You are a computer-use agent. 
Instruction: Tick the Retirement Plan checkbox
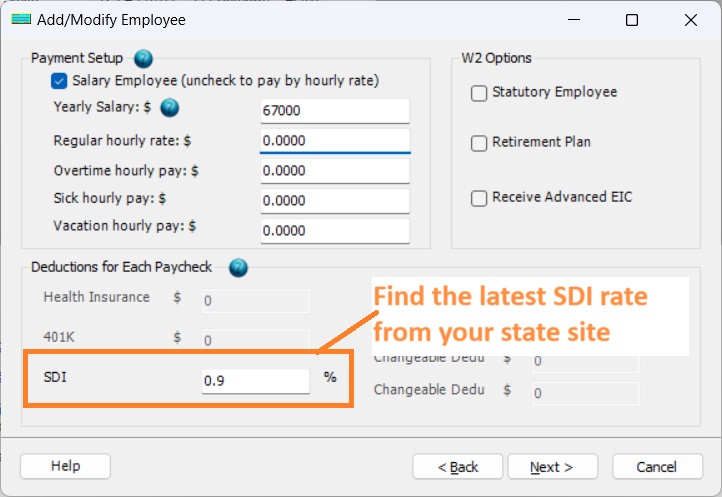point(479,143)
